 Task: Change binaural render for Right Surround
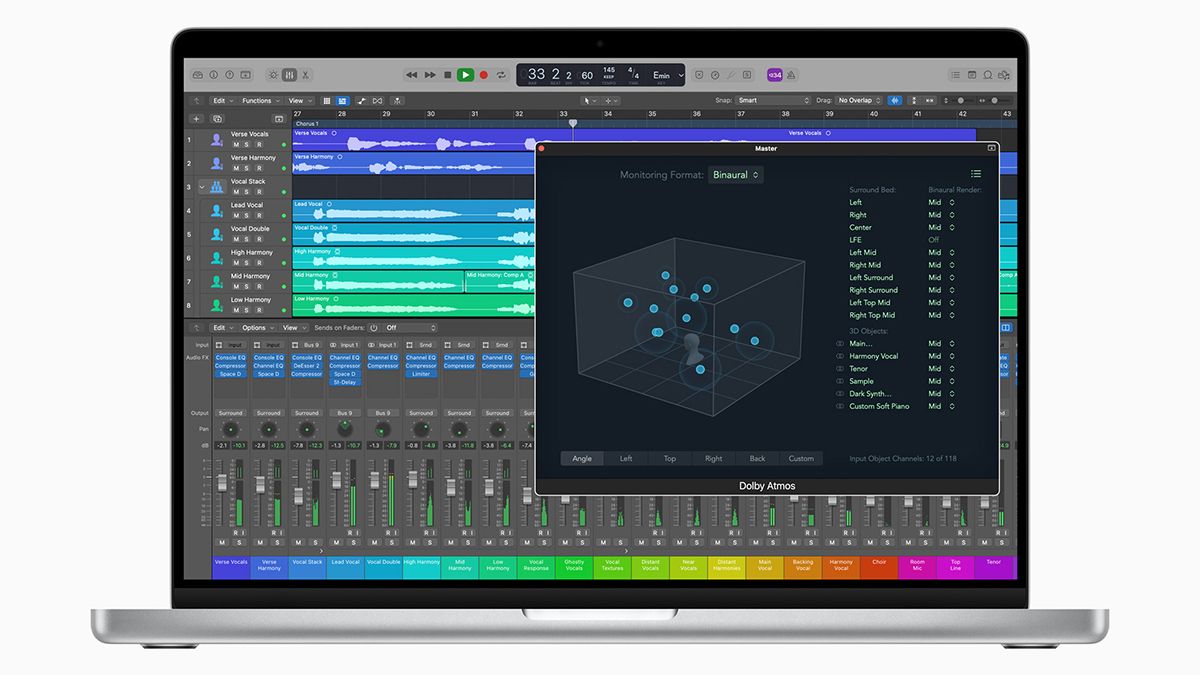(941, 290)
